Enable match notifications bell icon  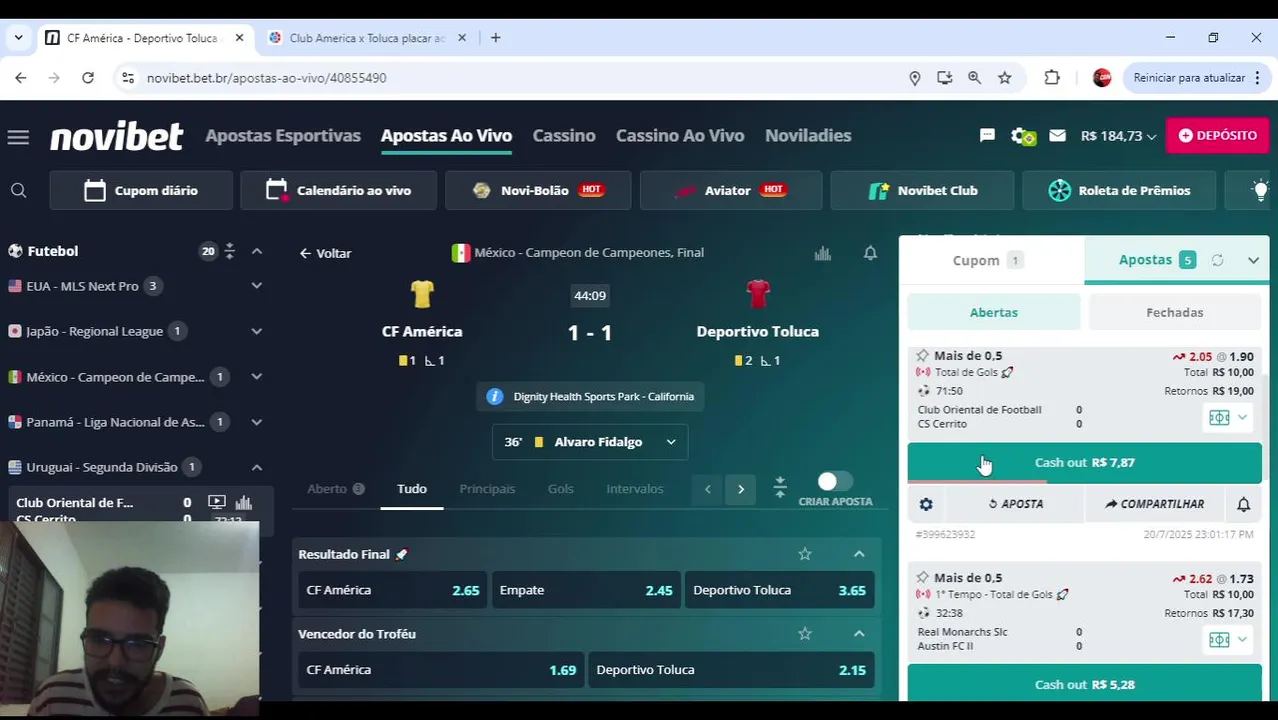pos(870,253)
